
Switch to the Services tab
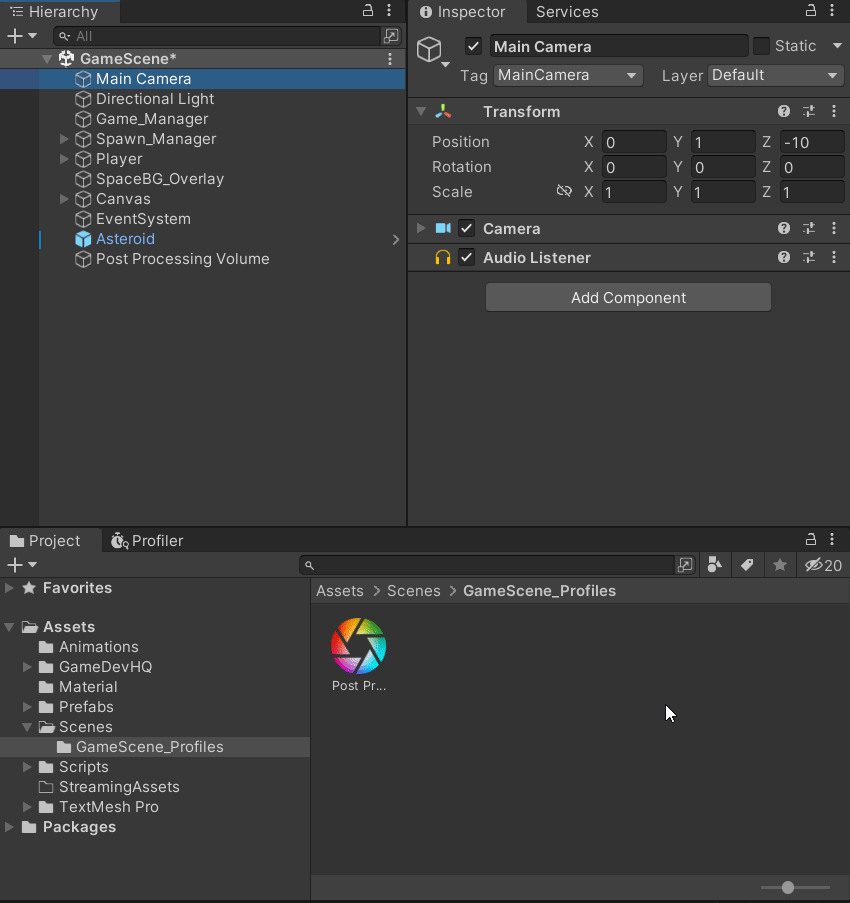[x=567, y=12]
